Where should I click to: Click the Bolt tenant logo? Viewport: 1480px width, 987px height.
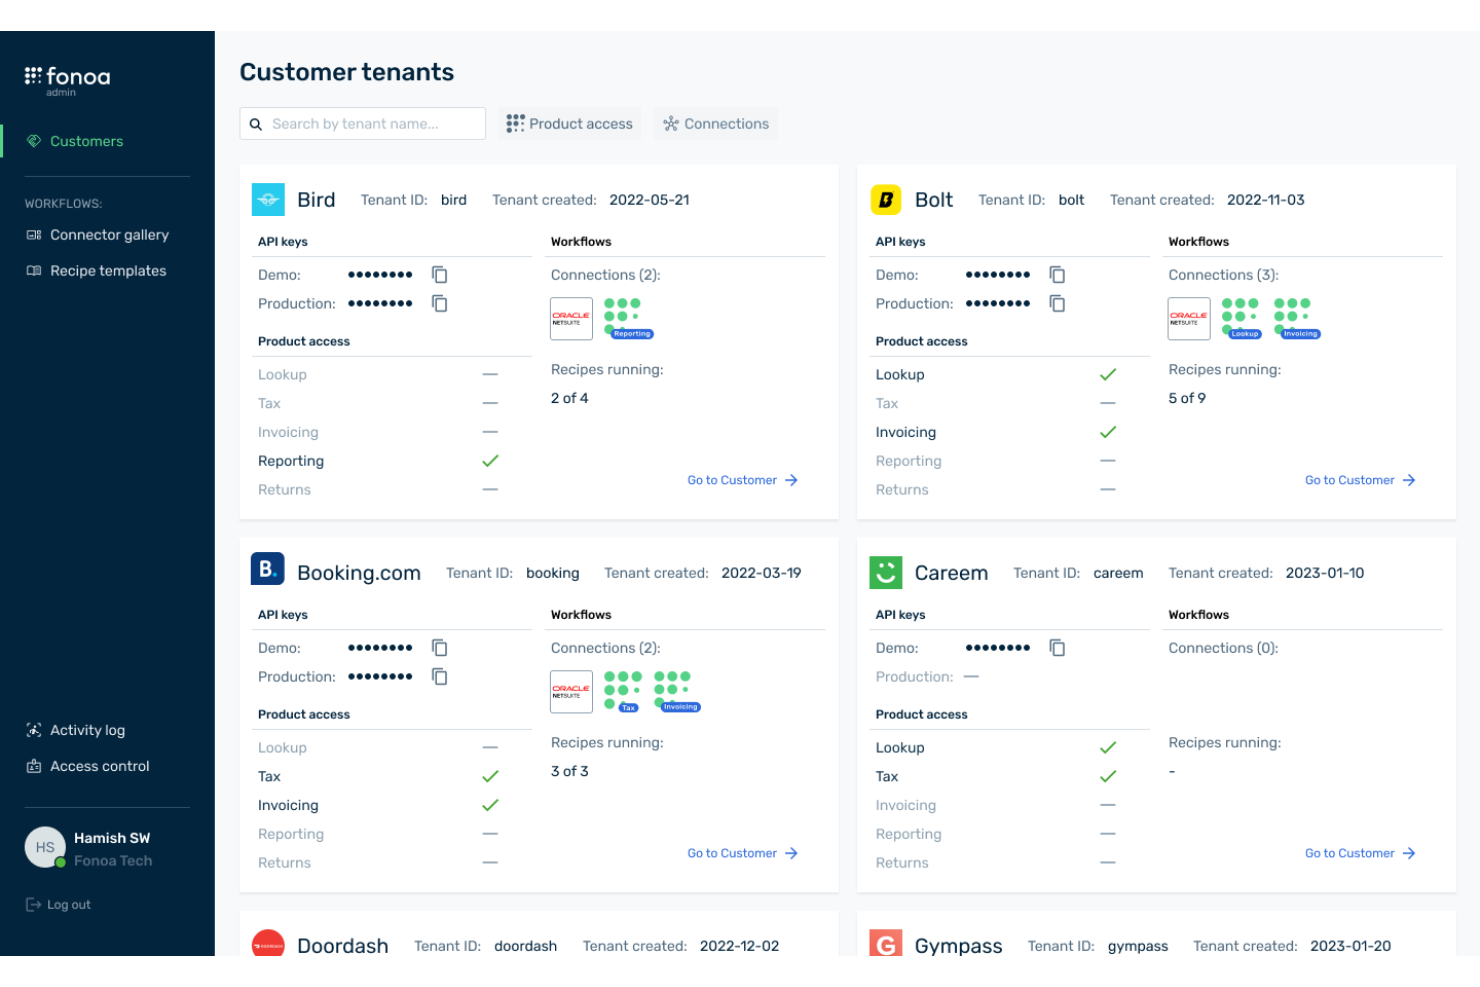(x=886, y=200)
